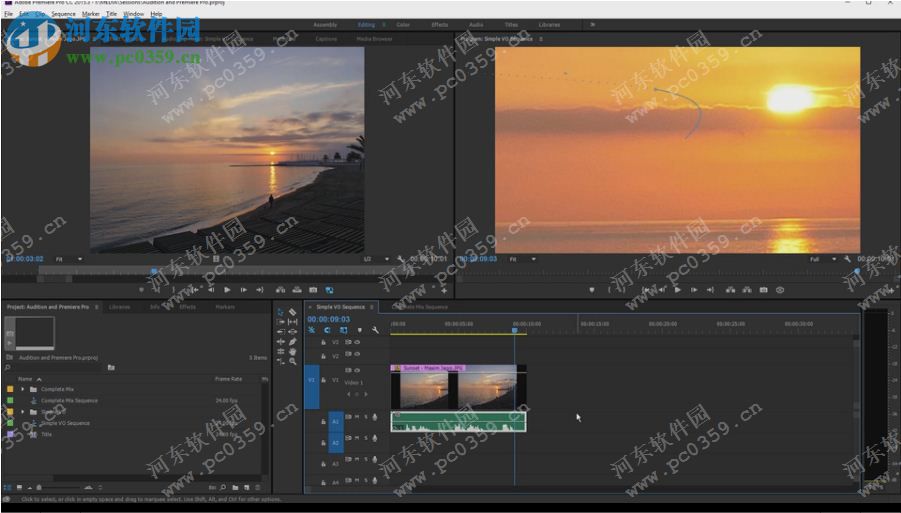Click Insert button in Source monitor

click(280, 290)
